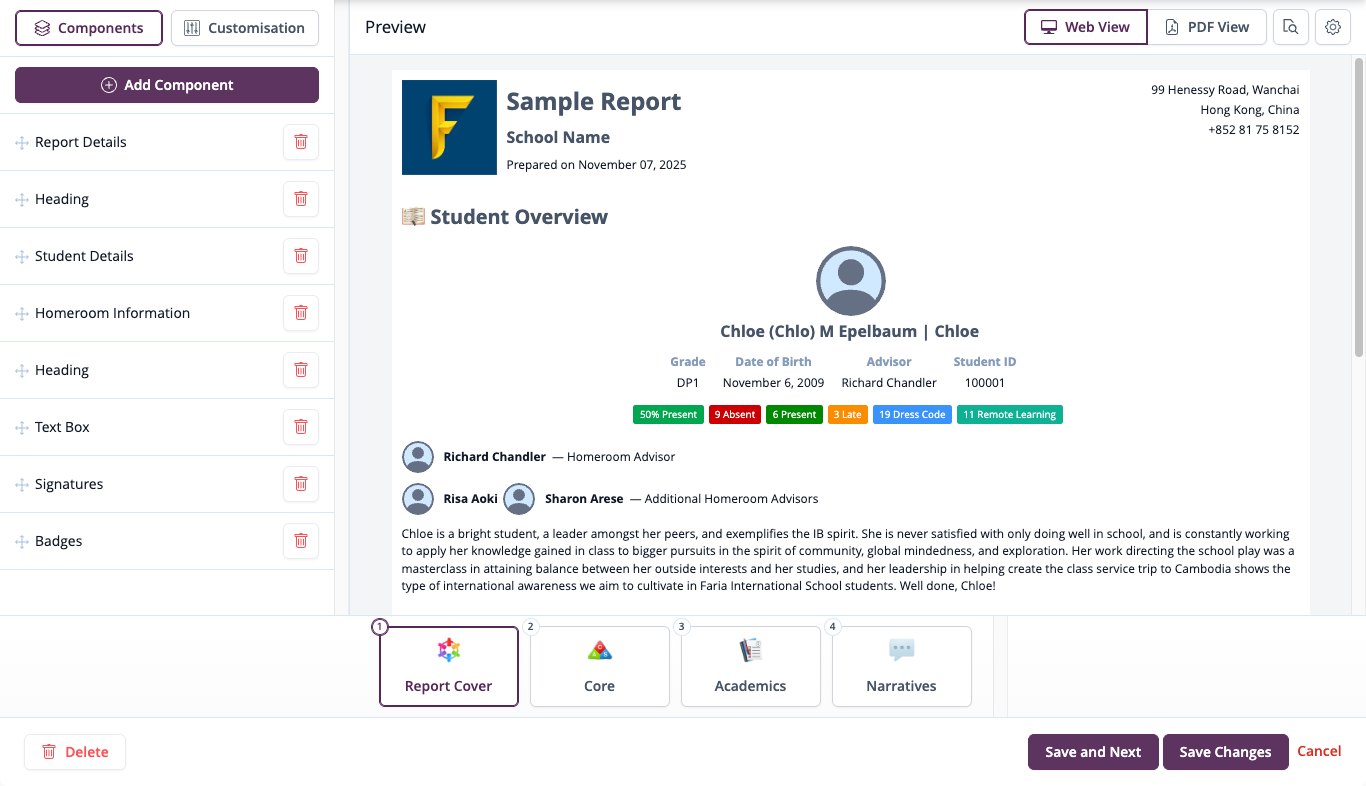Click the 'Sample Report' title text
The height and width of the screenshot is (786, 1366).
pyautogui.click(x=594, y=102)
